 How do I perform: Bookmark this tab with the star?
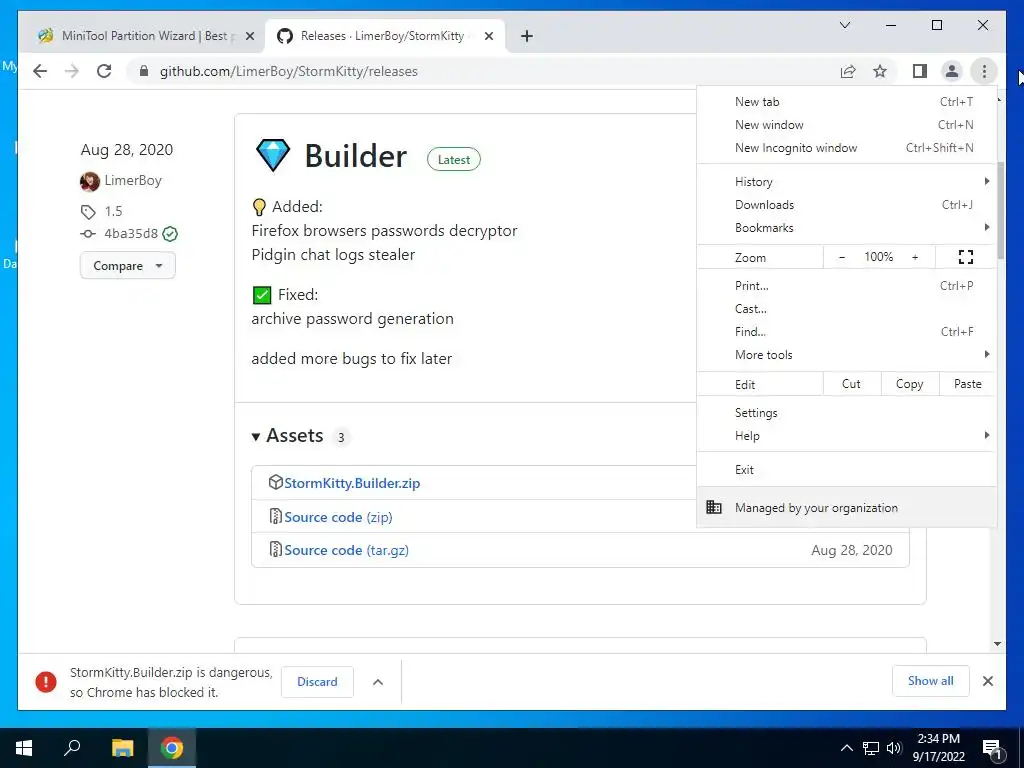click(x=880, y=71)
